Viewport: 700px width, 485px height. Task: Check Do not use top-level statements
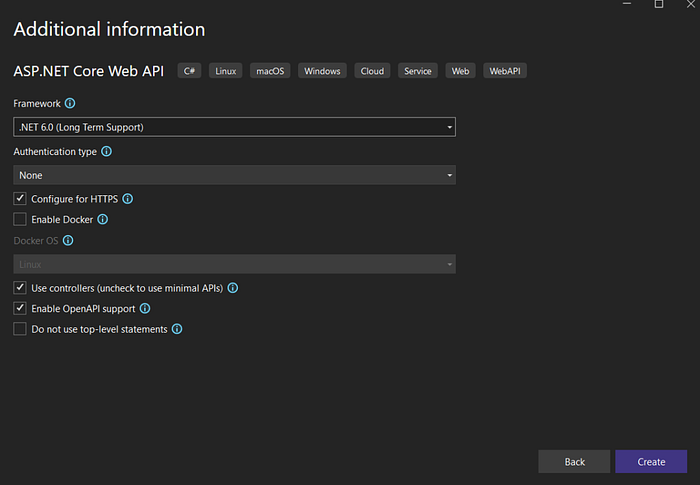[20, 329]
